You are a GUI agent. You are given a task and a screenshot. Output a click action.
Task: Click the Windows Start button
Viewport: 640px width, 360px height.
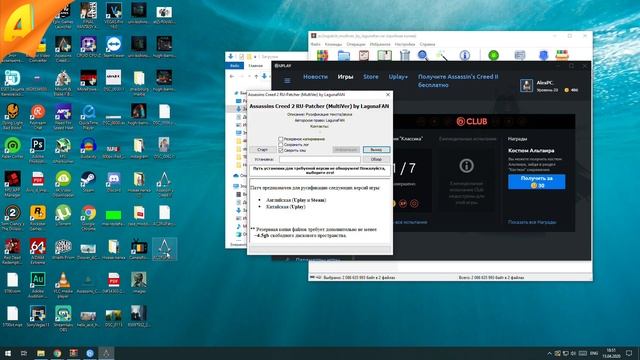point(7,353)
